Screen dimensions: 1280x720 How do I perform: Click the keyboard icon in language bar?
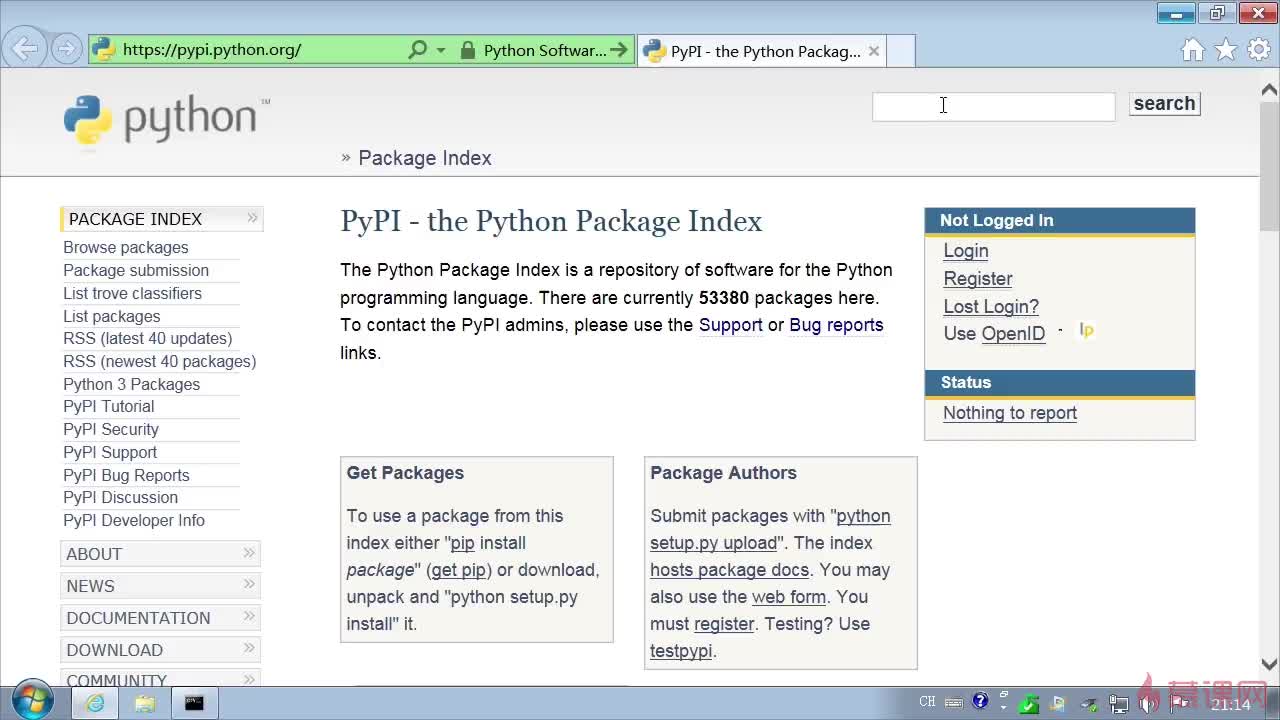click(954, 702)
